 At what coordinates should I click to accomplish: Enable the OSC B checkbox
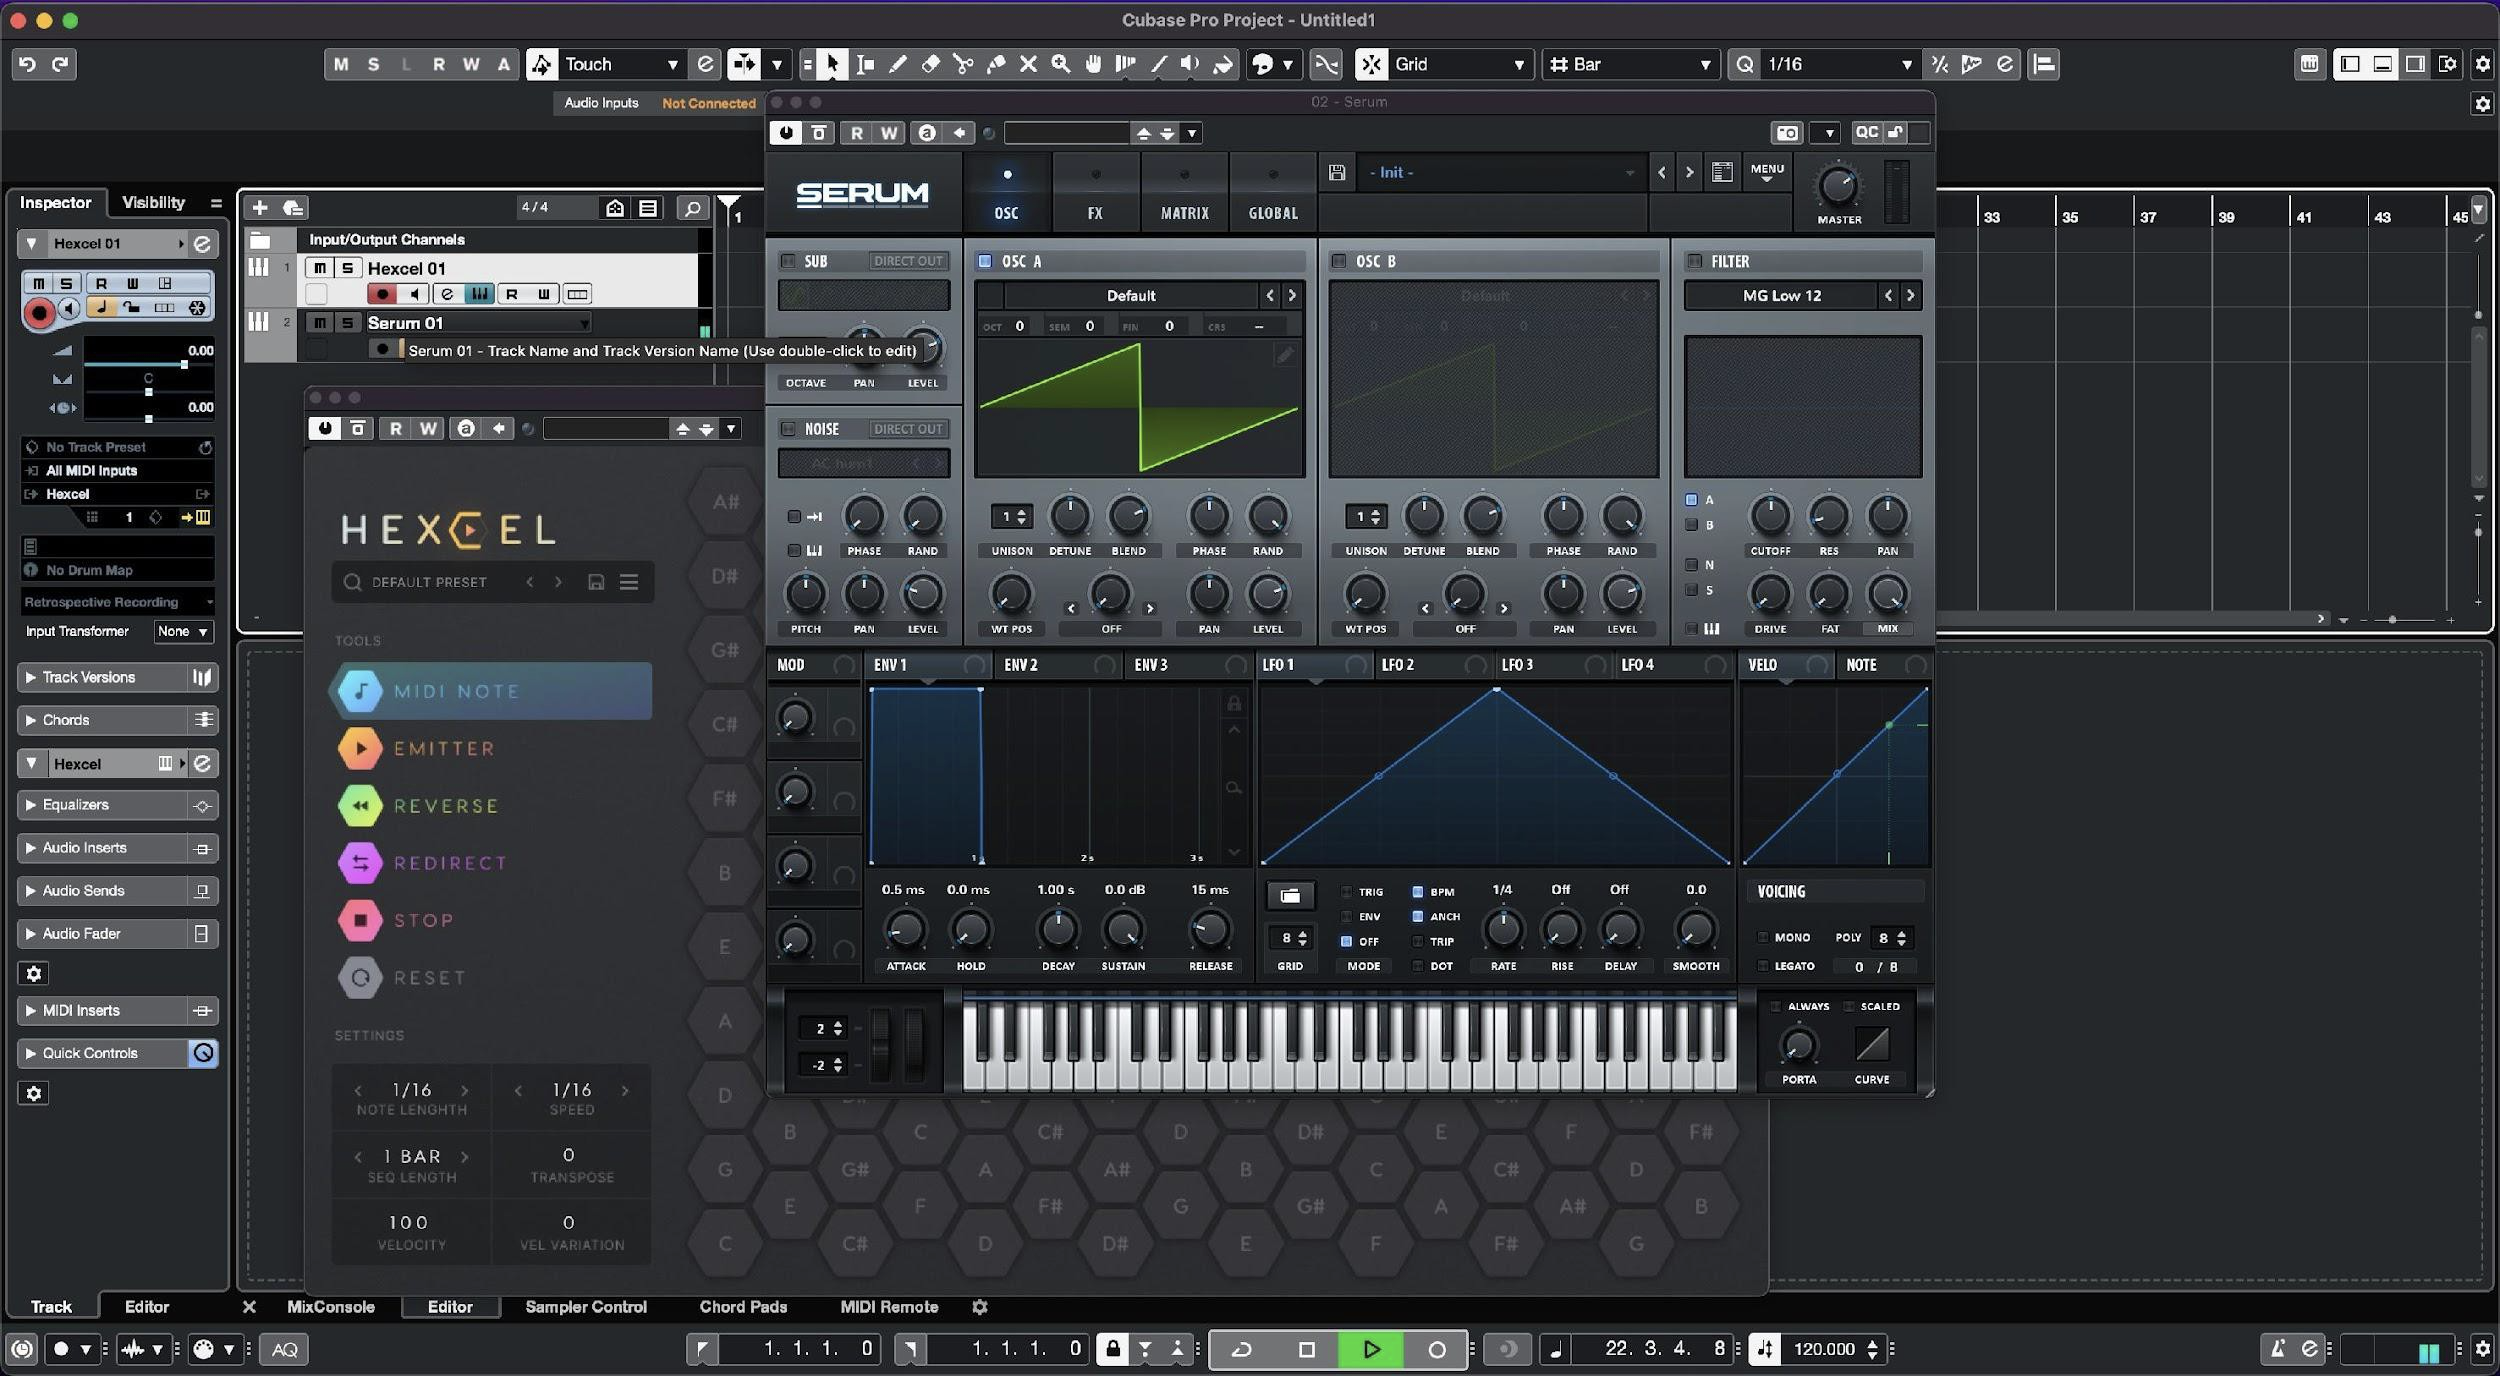coord(1339,261)
